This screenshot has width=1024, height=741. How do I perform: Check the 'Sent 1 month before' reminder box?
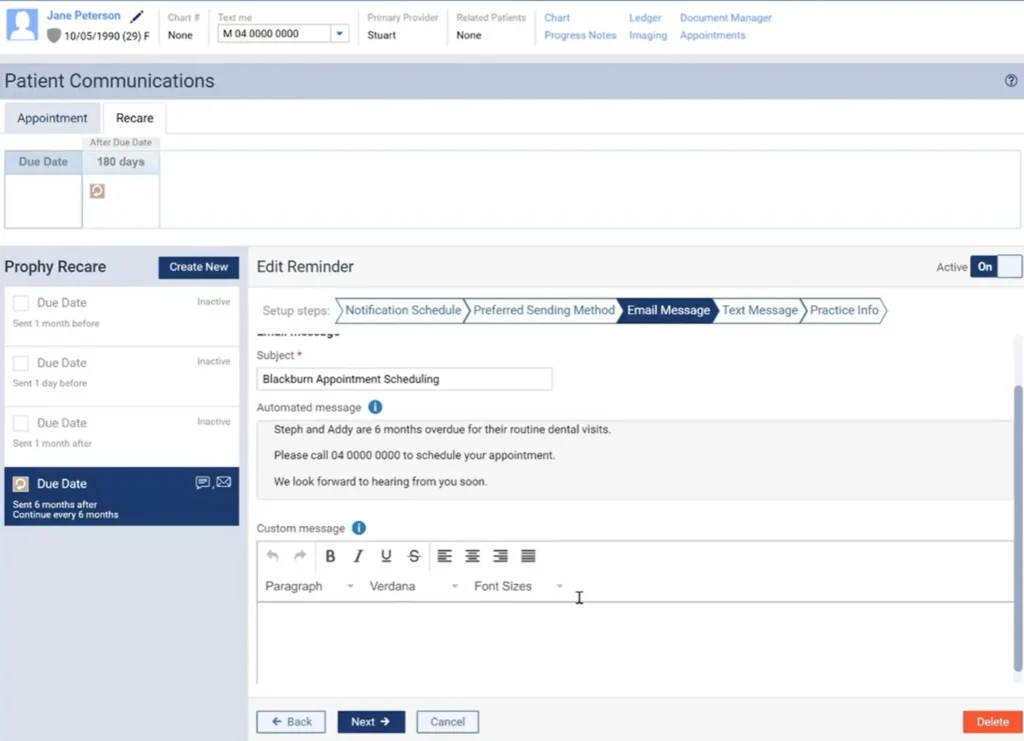pos(21,303)
